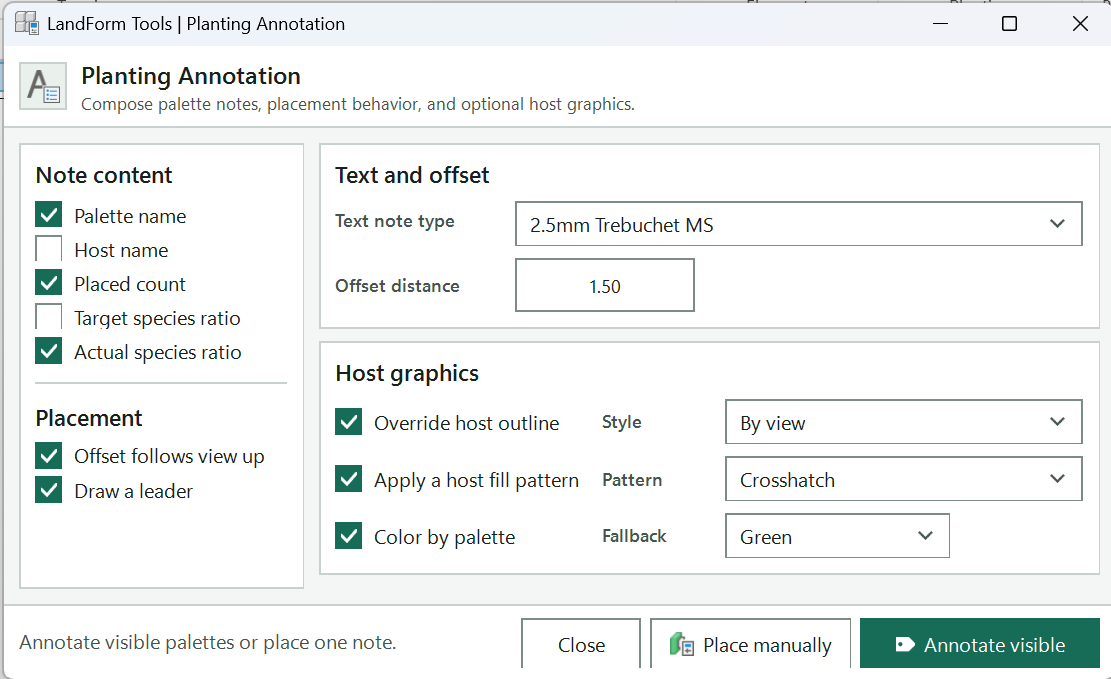Maximize the Planting Annotation window
1111x679 pixels.
1010,23
